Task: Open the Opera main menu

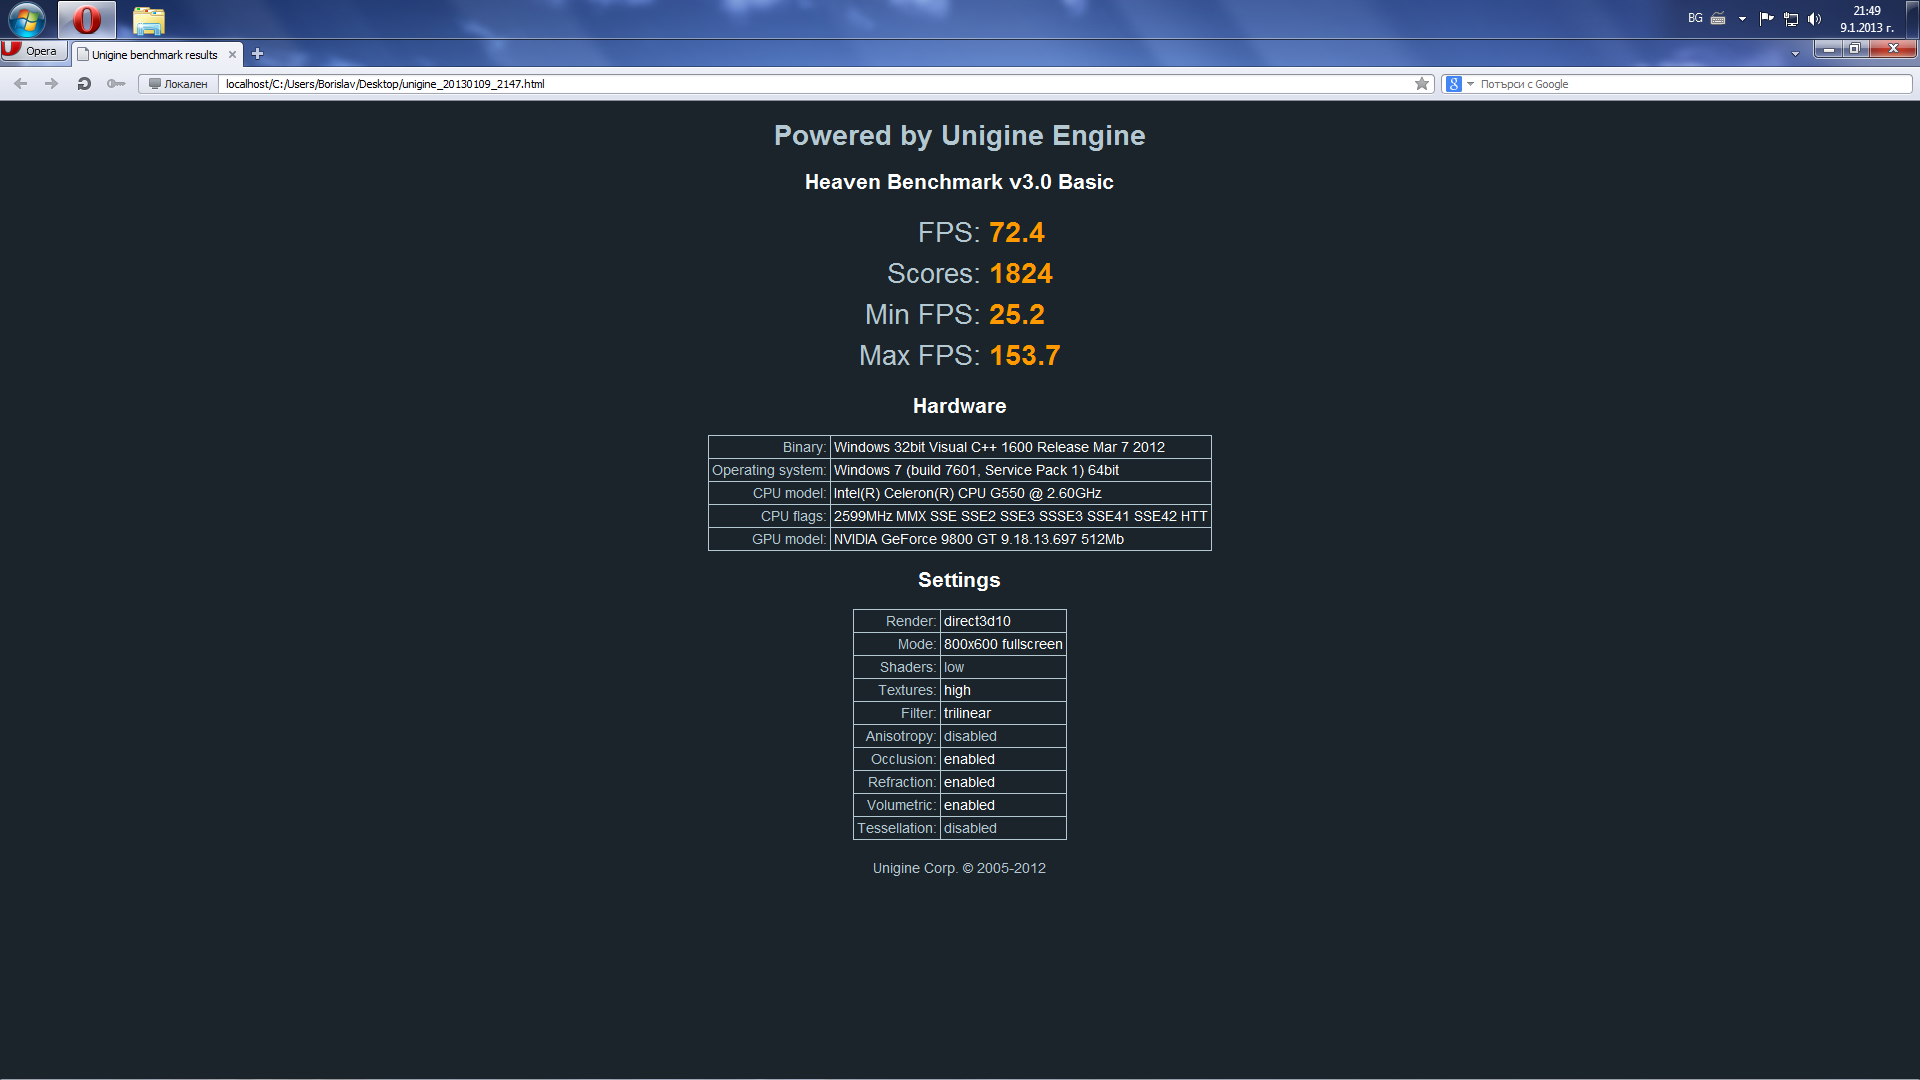Action: click(34, 51)
